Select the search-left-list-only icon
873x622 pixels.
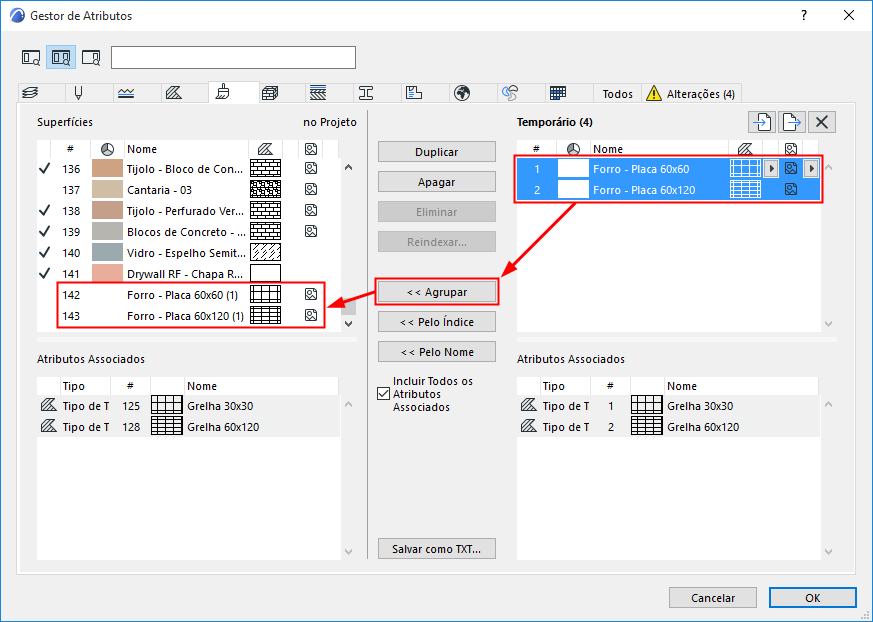(31, 57)
